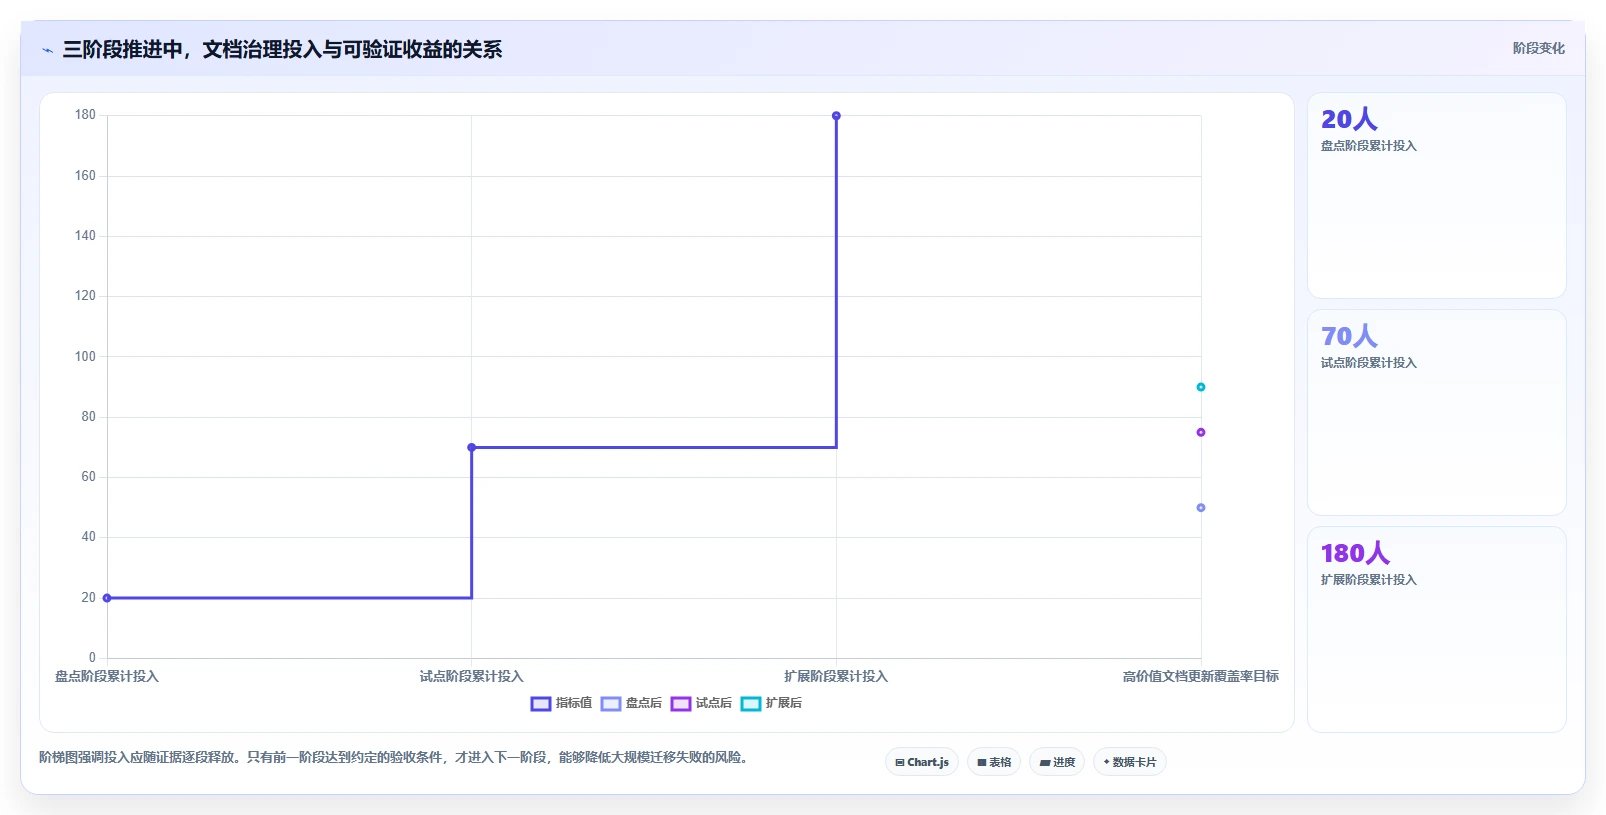Screen dimensions: 1606x815
Task: Click the peak data point at 180
Action: click(836, 116)
